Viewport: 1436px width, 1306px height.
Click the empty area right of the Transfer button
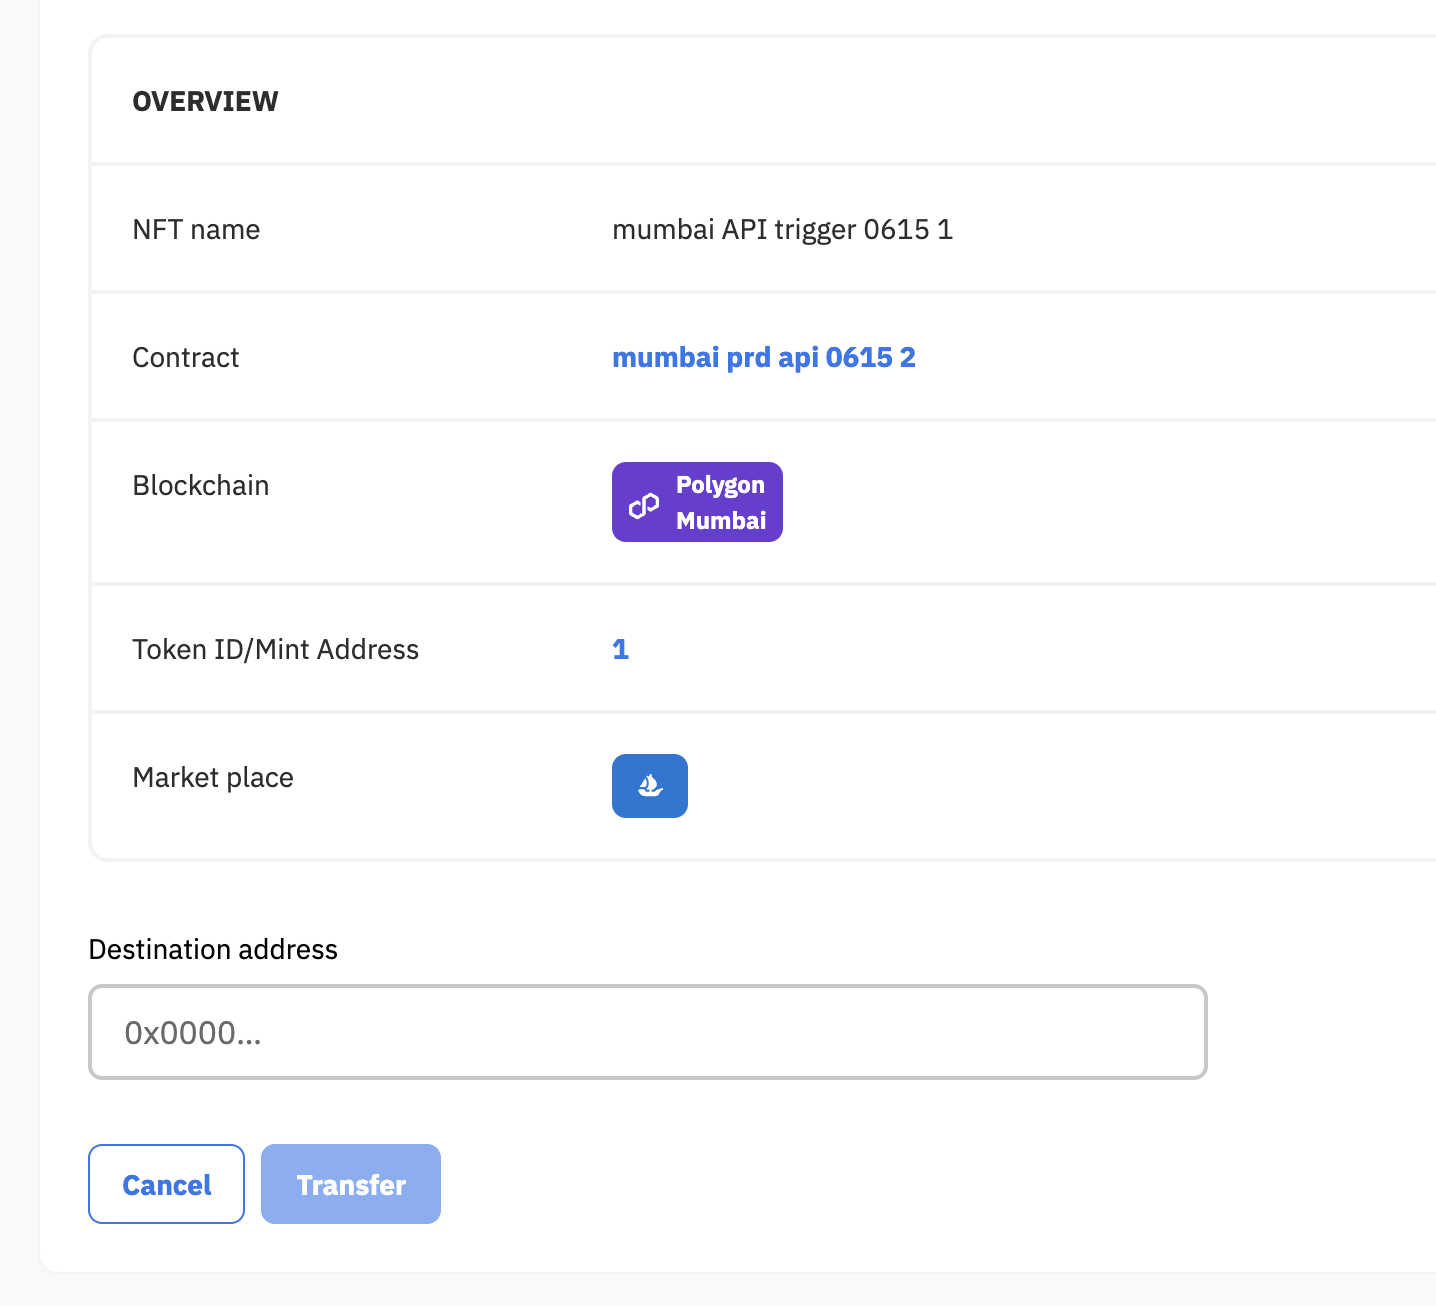click(x=800, y=1184)
